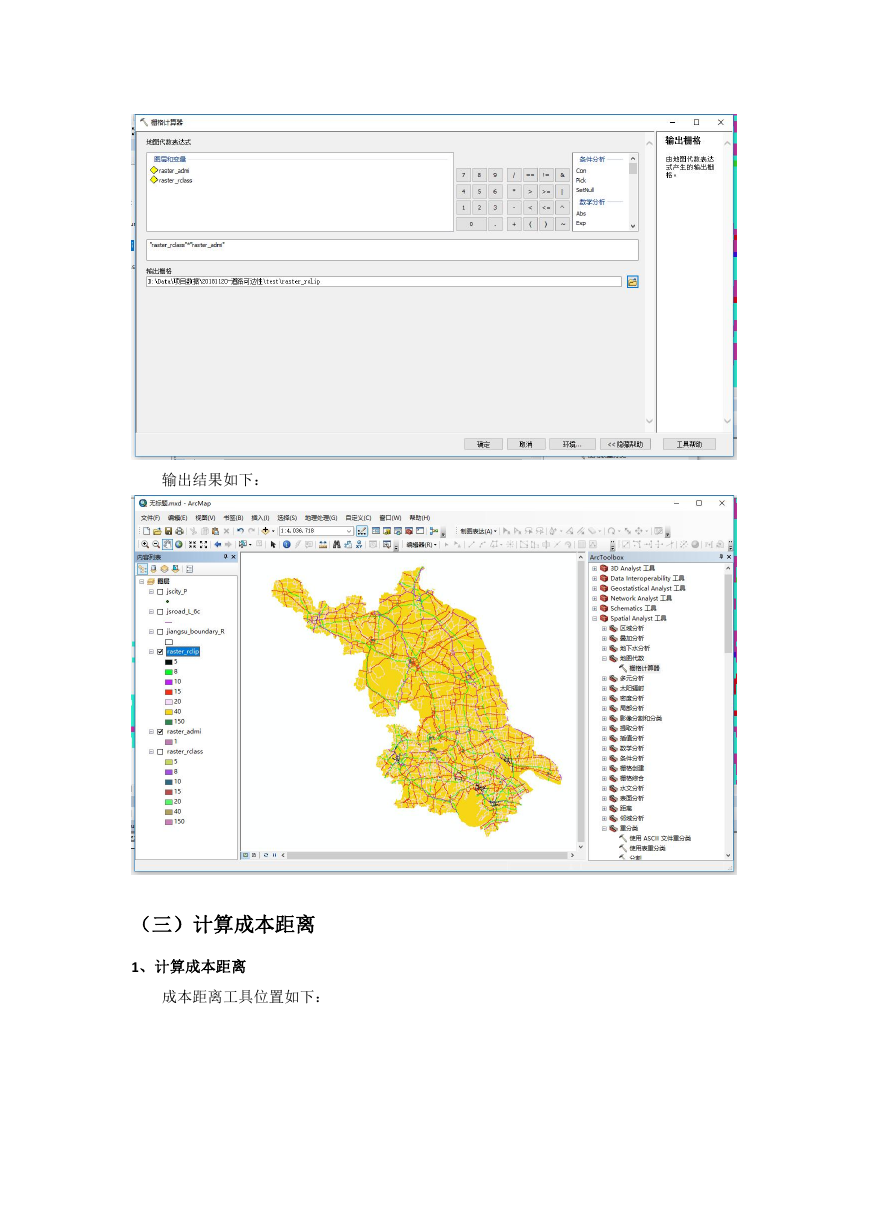Open the 文件(F) menu

point(150,518)
